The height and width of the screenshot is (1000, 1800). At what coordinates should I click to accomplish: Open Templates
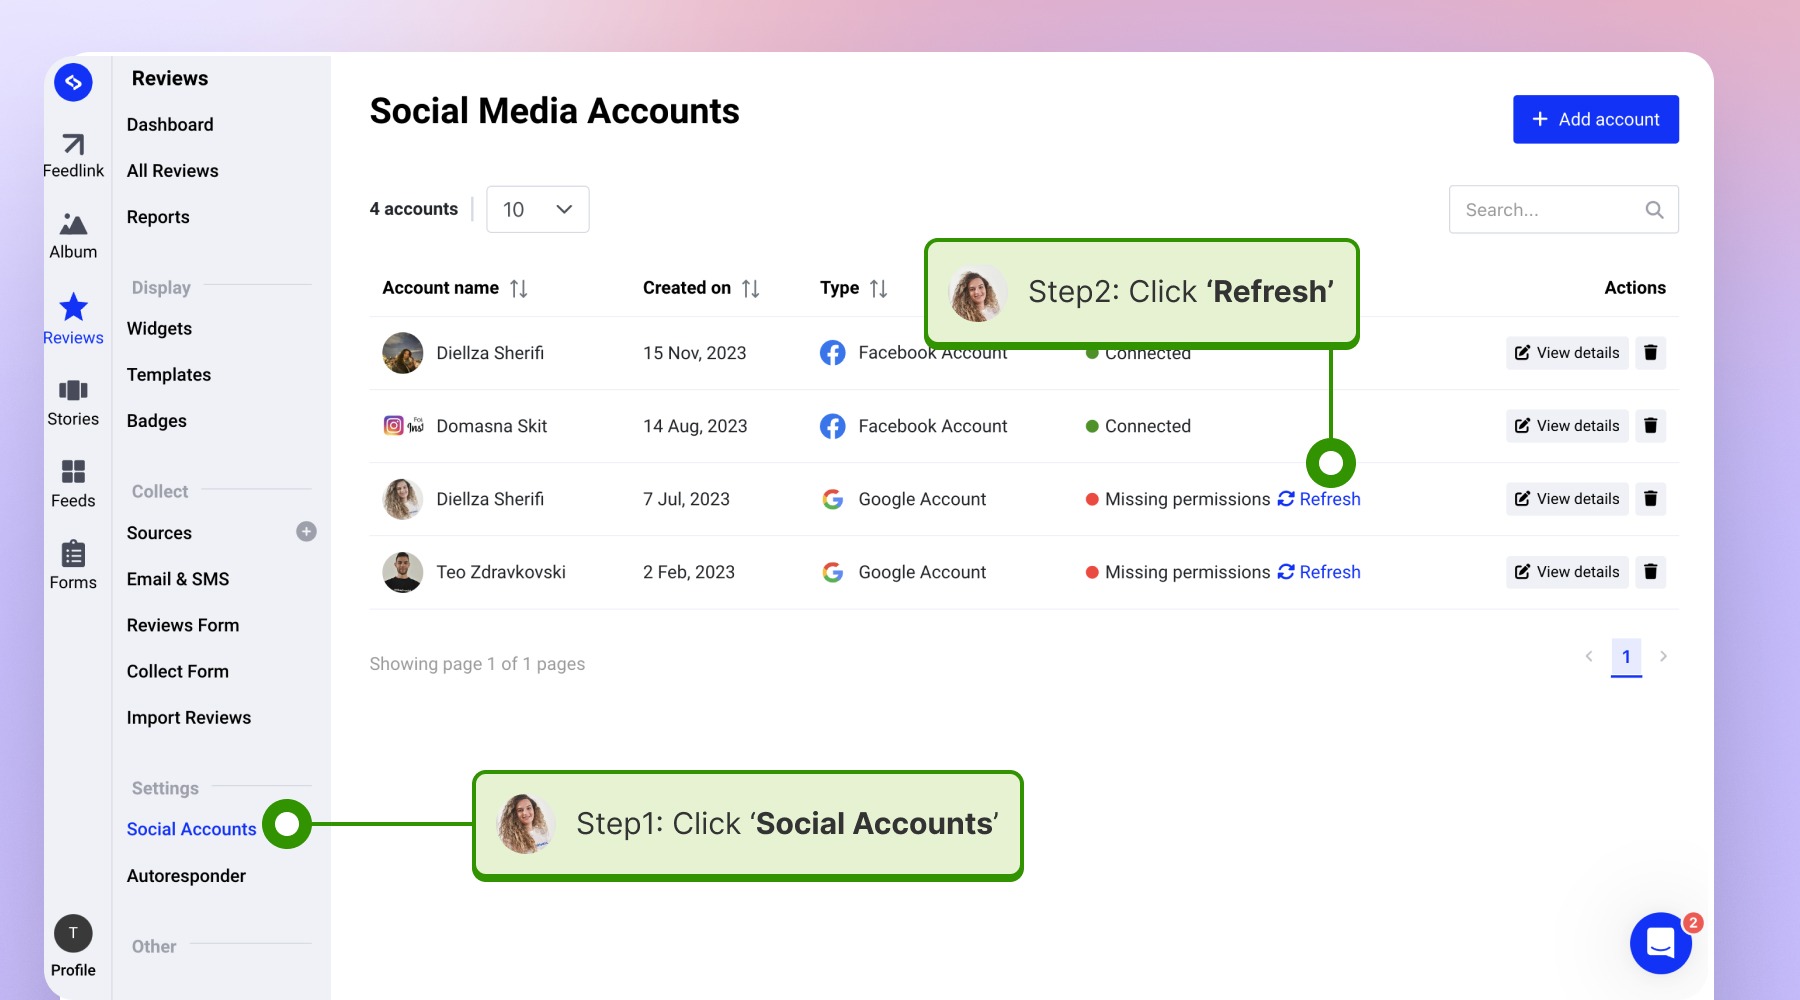coord(169,375)
